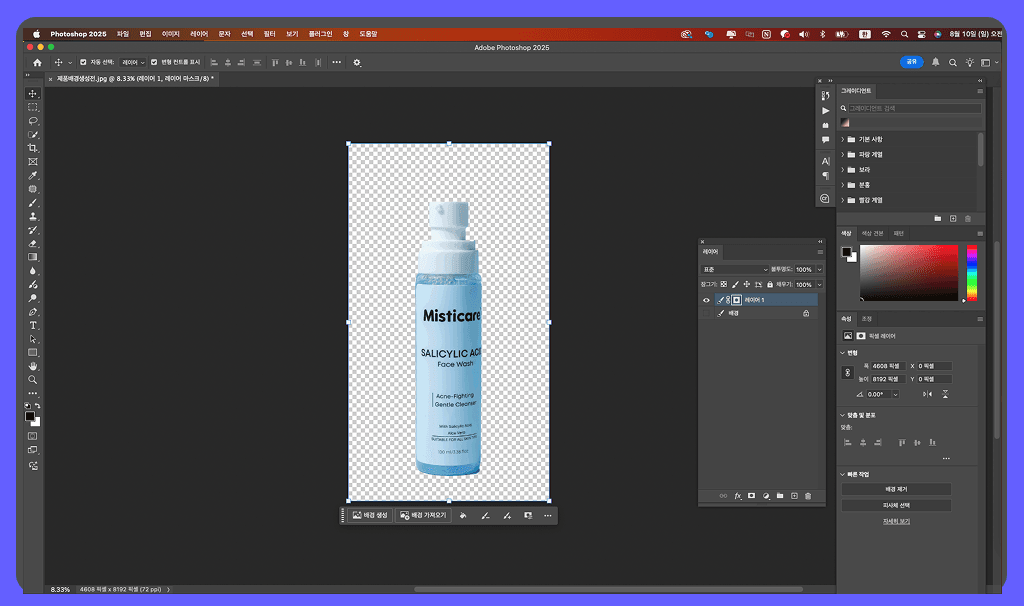Toggle 자동 선택 checkbox
This screenshot has width=1024, height=606.
click(x=83, y=63)
